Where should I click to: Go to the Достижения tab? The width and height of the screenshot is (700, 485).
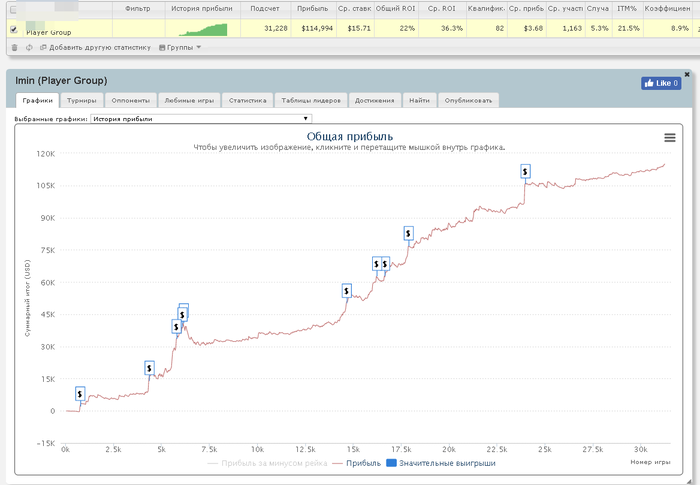coord(375,100)
